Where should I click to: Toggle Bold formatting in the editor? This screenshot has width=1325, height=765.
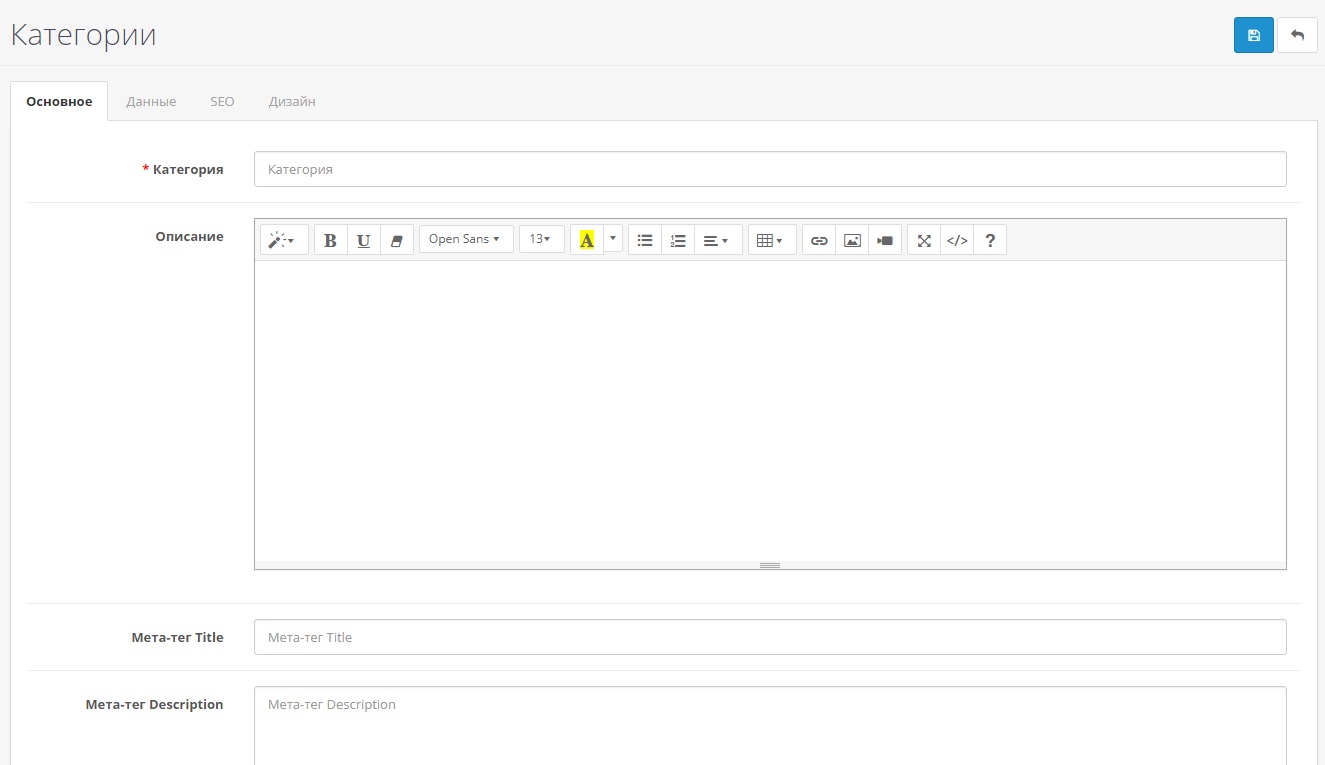pos(330,240)
